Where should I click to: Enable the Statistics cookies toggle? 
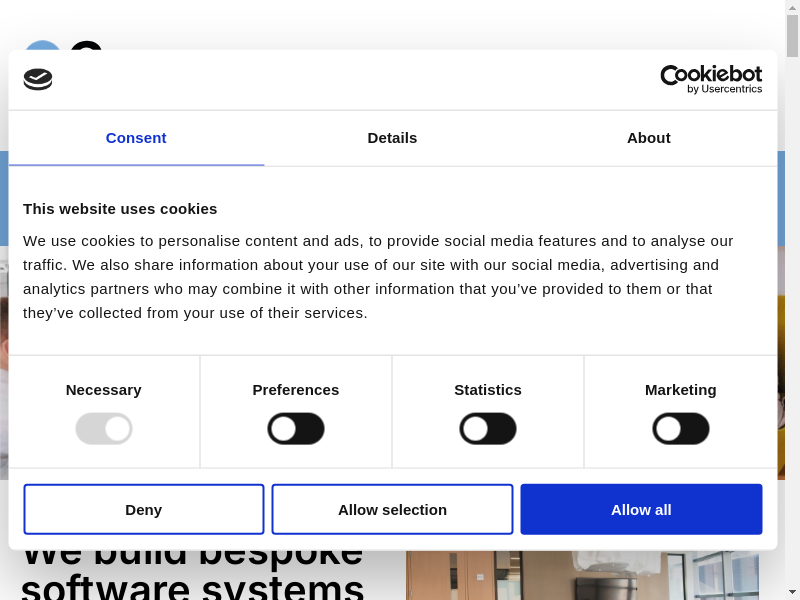[x=488, y=429]
